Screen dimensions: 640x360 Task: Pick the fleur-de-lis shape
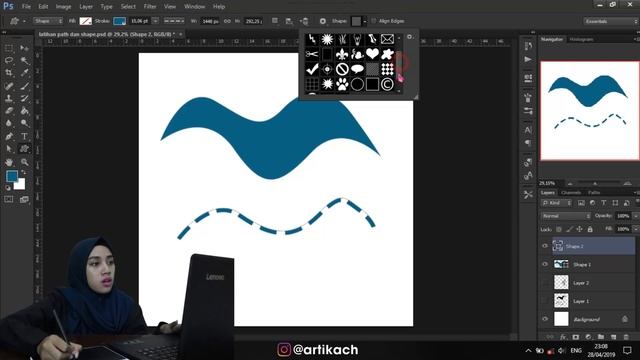click(x=342, y=54)
